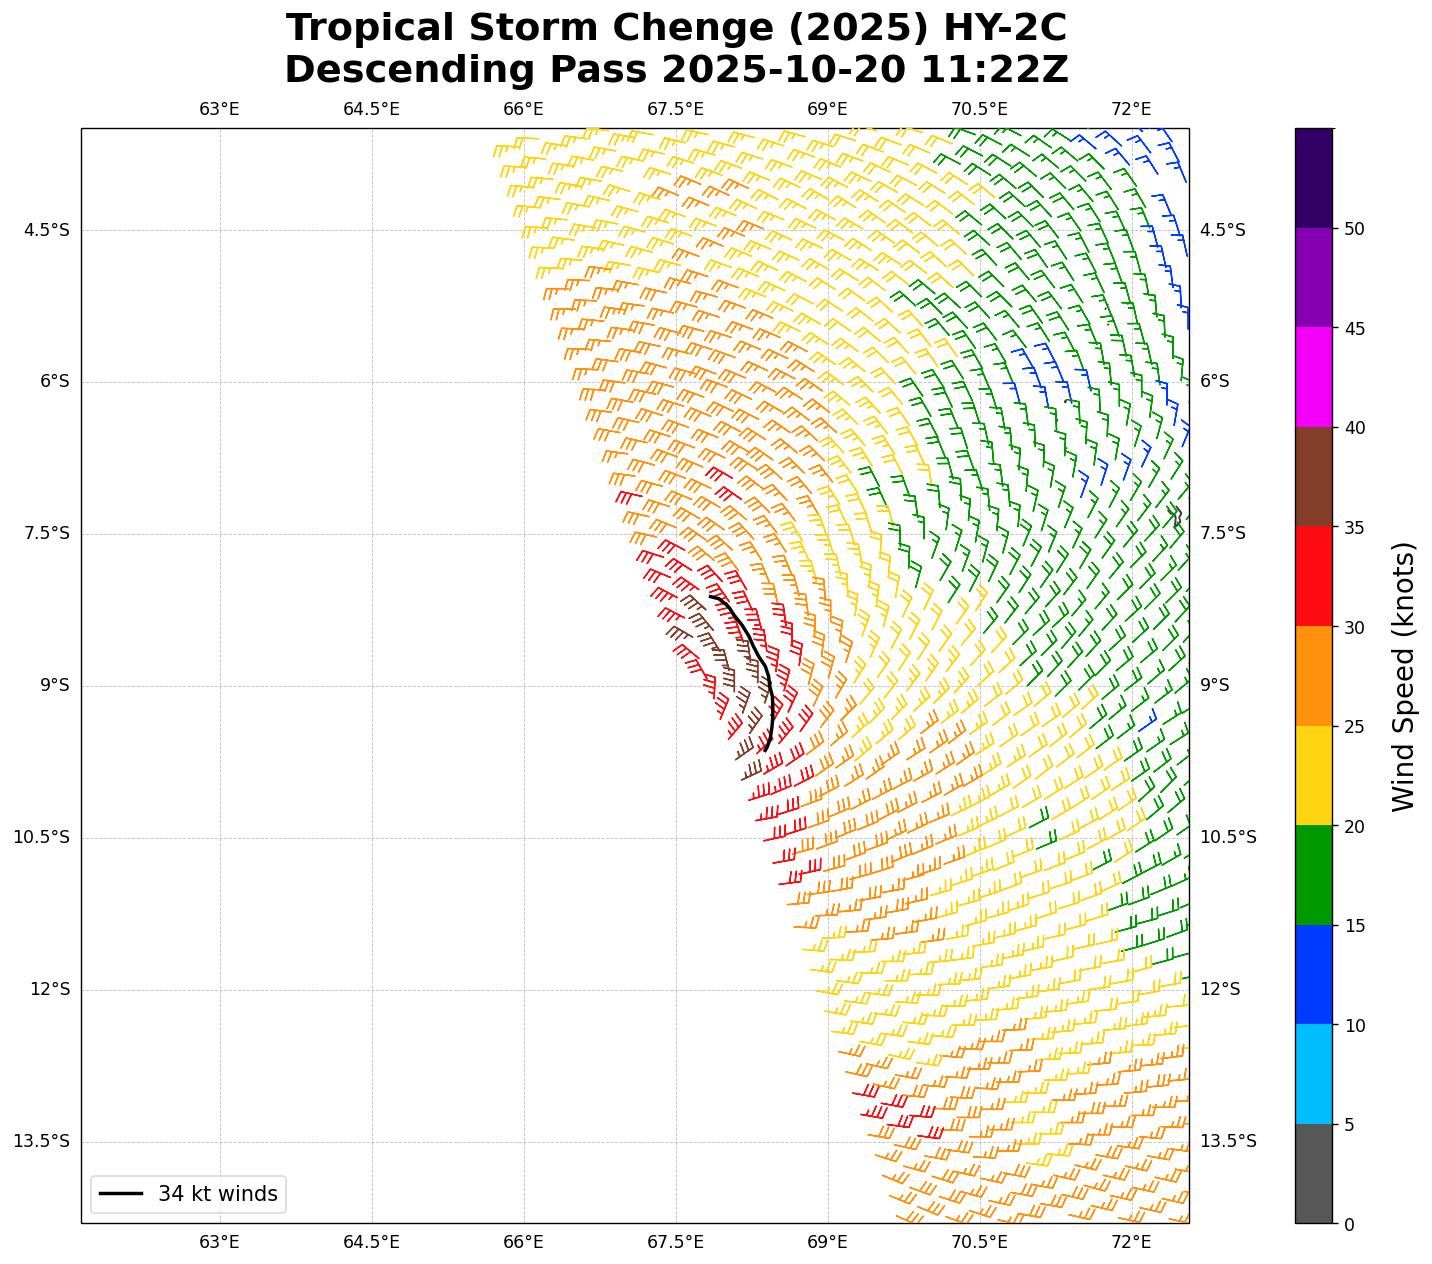
Task: Click the 70.5°E label on the top axis
Action: (x=979, y=109)
